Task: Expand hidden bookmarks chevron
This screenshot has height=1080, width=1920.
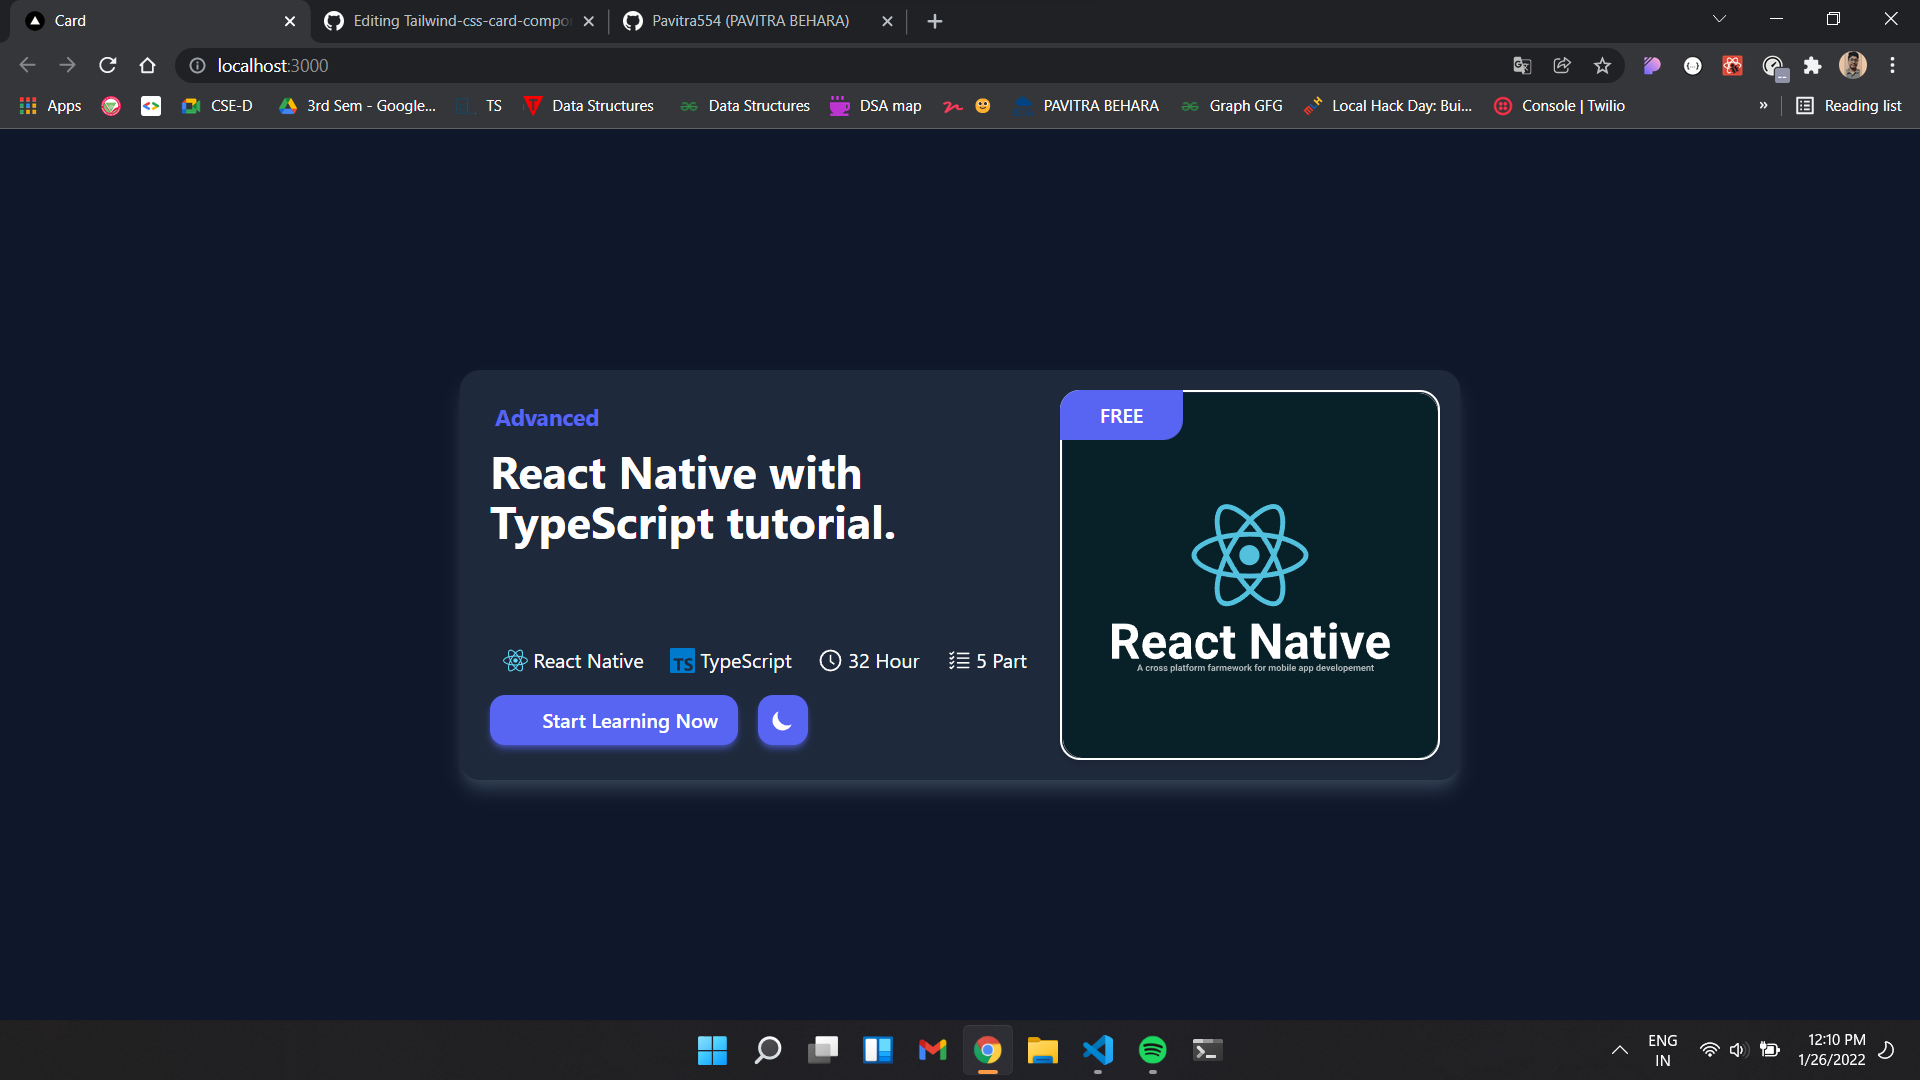Action: click(x=1763, y=106)
